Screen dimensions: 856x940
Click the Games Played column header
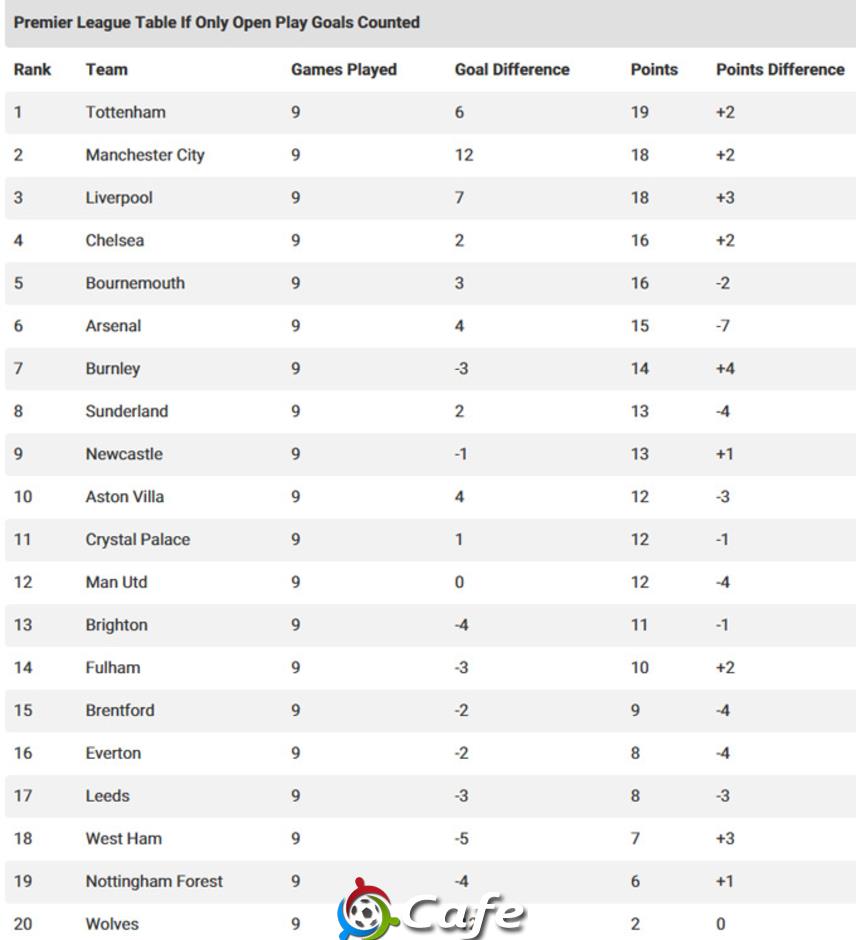(344, 70)
